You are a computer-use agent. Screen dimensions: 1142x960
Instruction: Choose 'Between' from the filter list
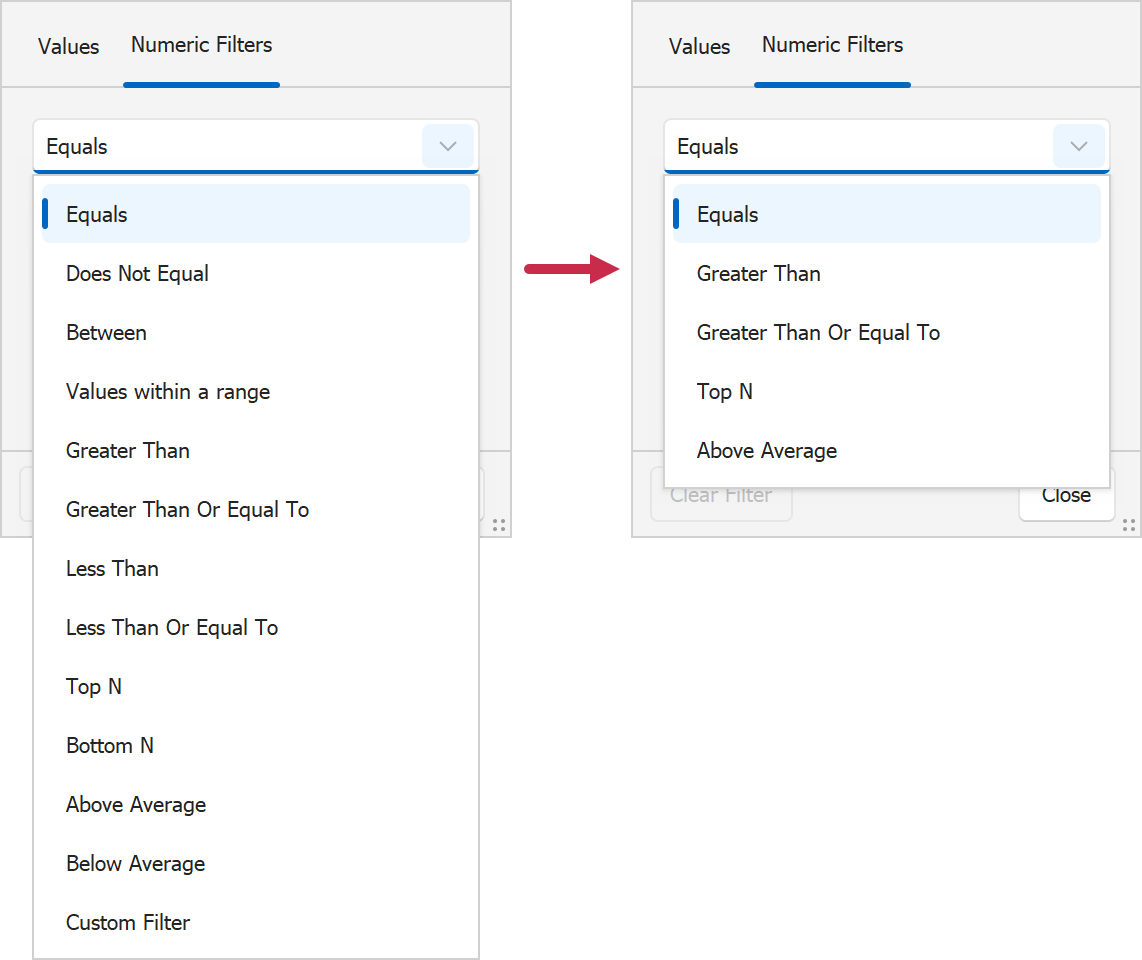click(106, 333)
